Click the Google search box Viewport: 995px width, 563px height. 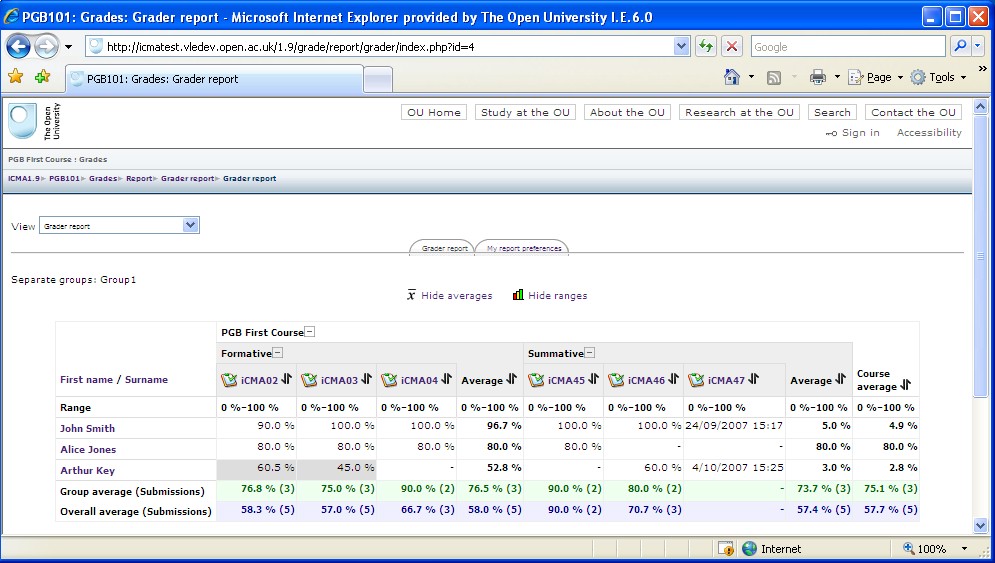pyautogui.click(x=848, y=46)
